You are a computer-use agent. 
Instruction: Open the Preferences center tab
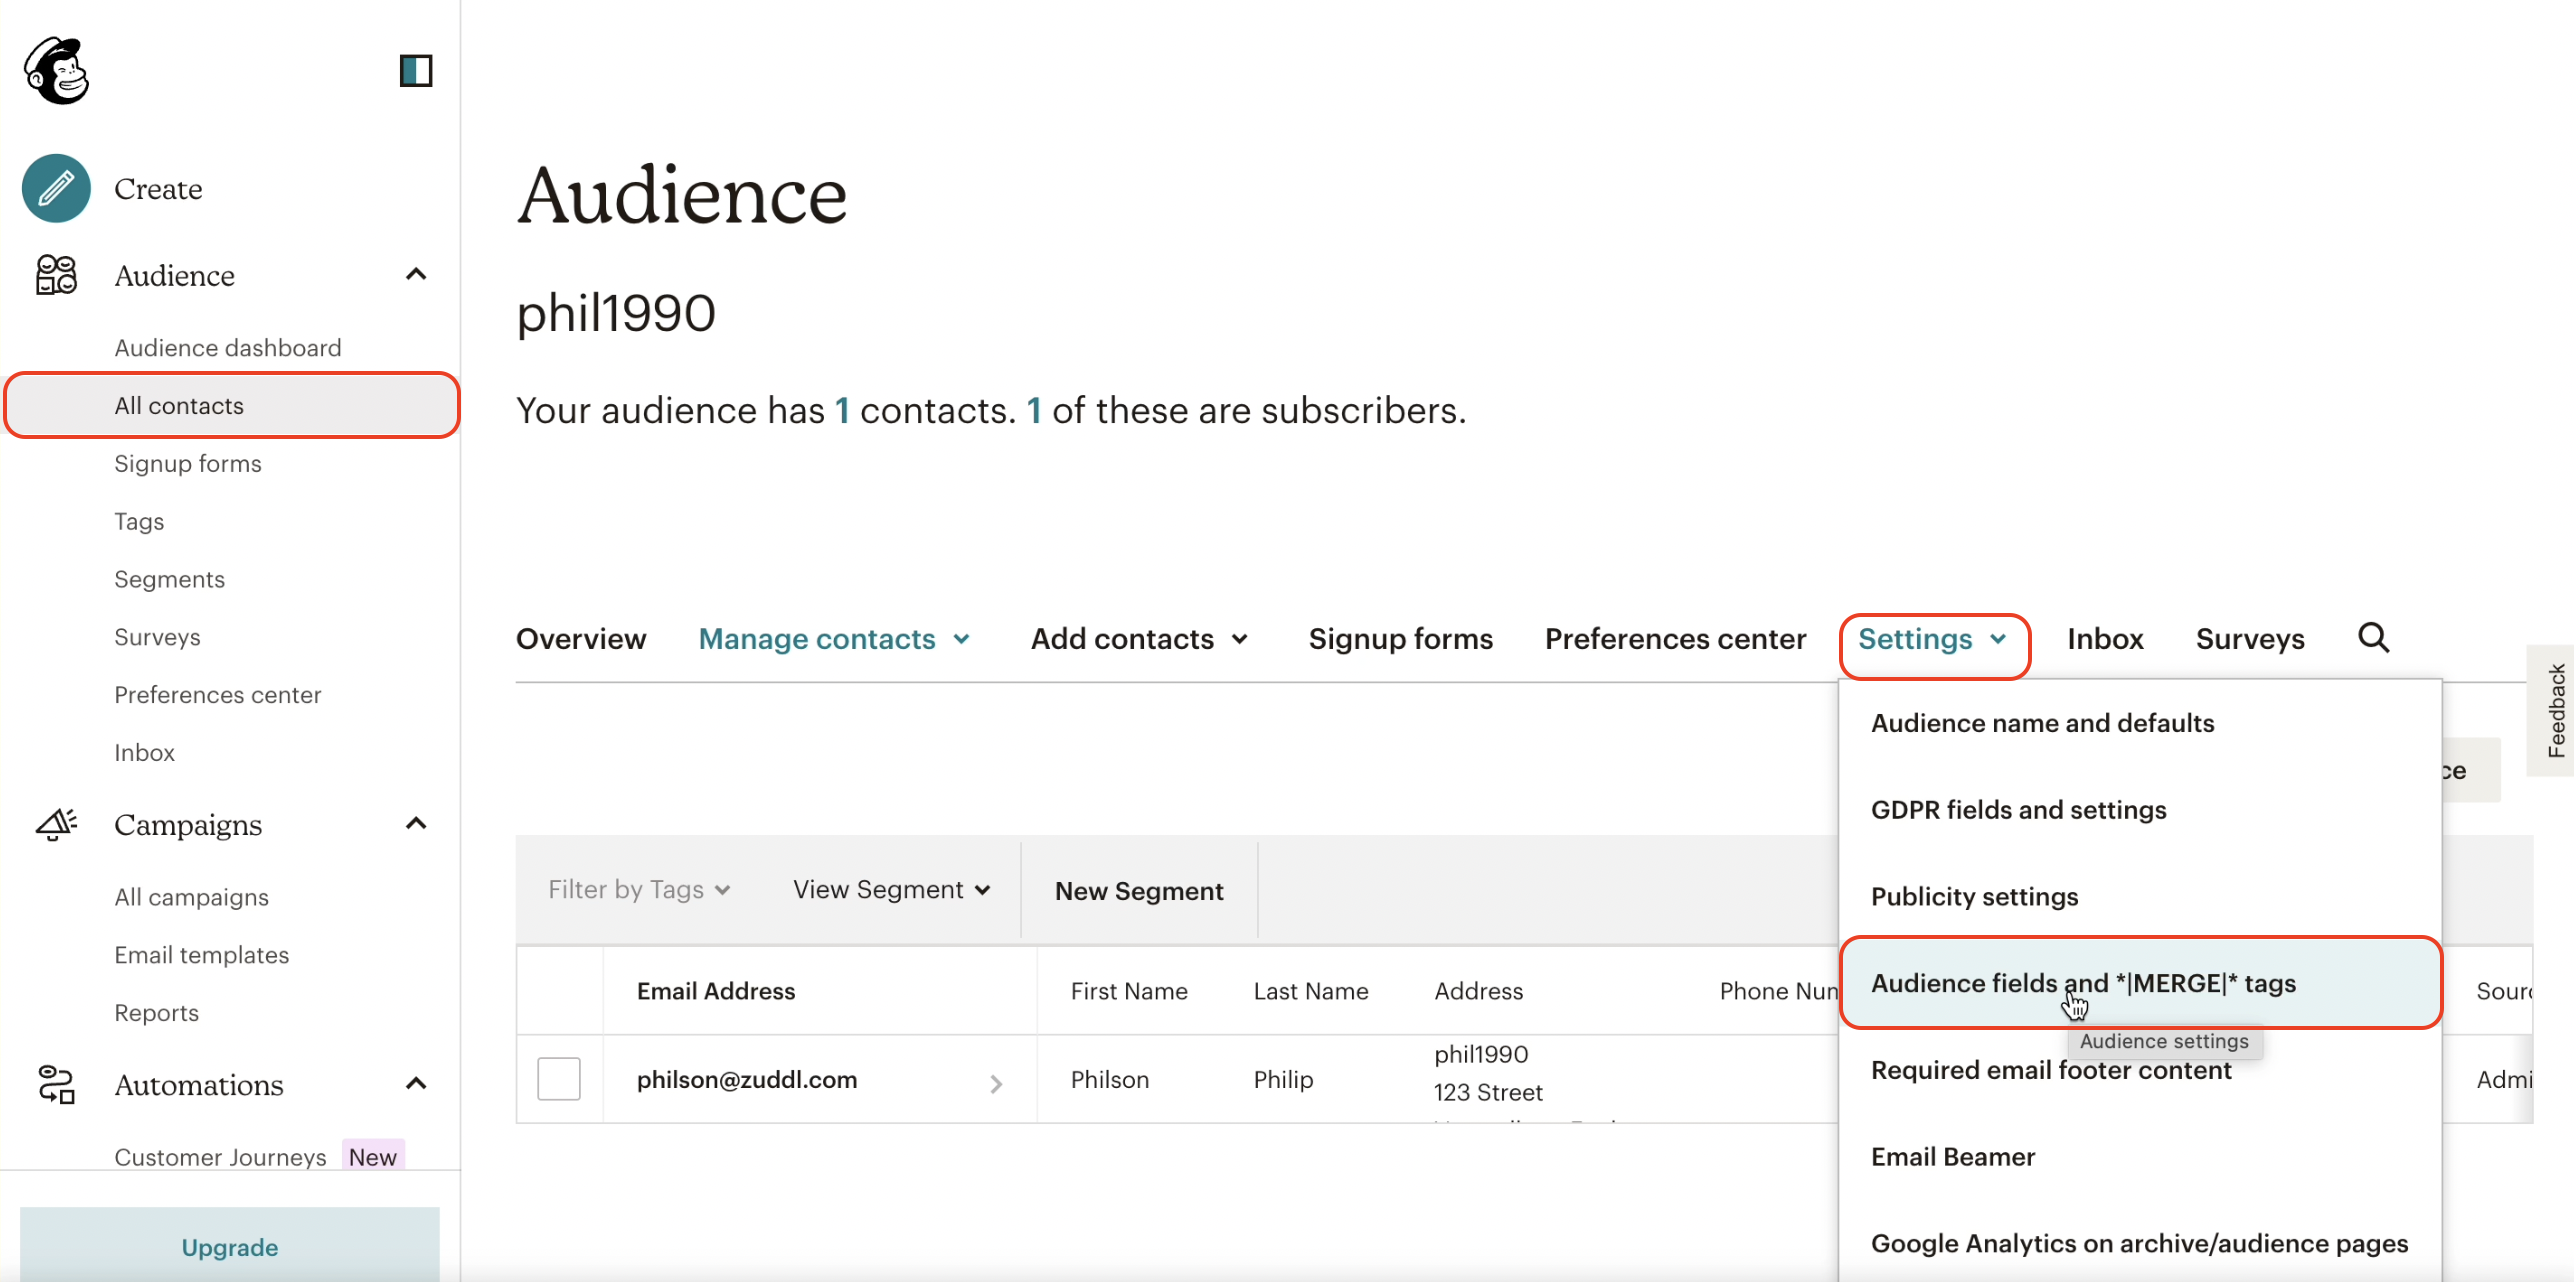(1675, 639)
